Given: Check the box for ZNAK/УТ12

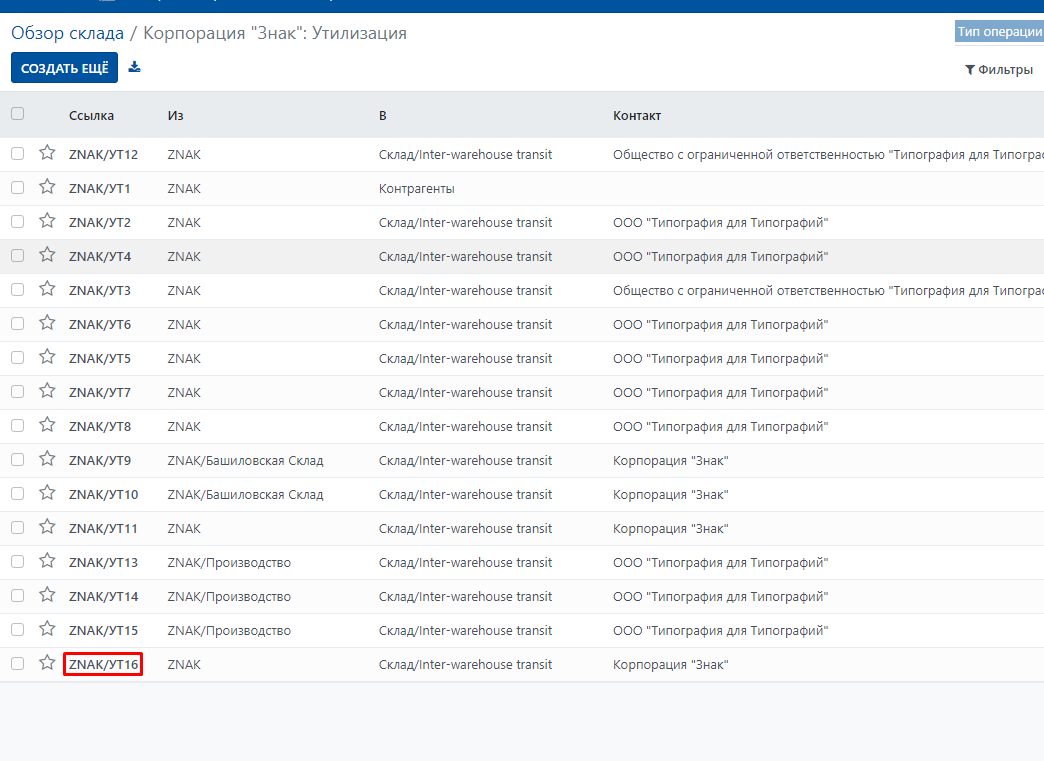Looking at the screenshot, I should click(17, 154).
